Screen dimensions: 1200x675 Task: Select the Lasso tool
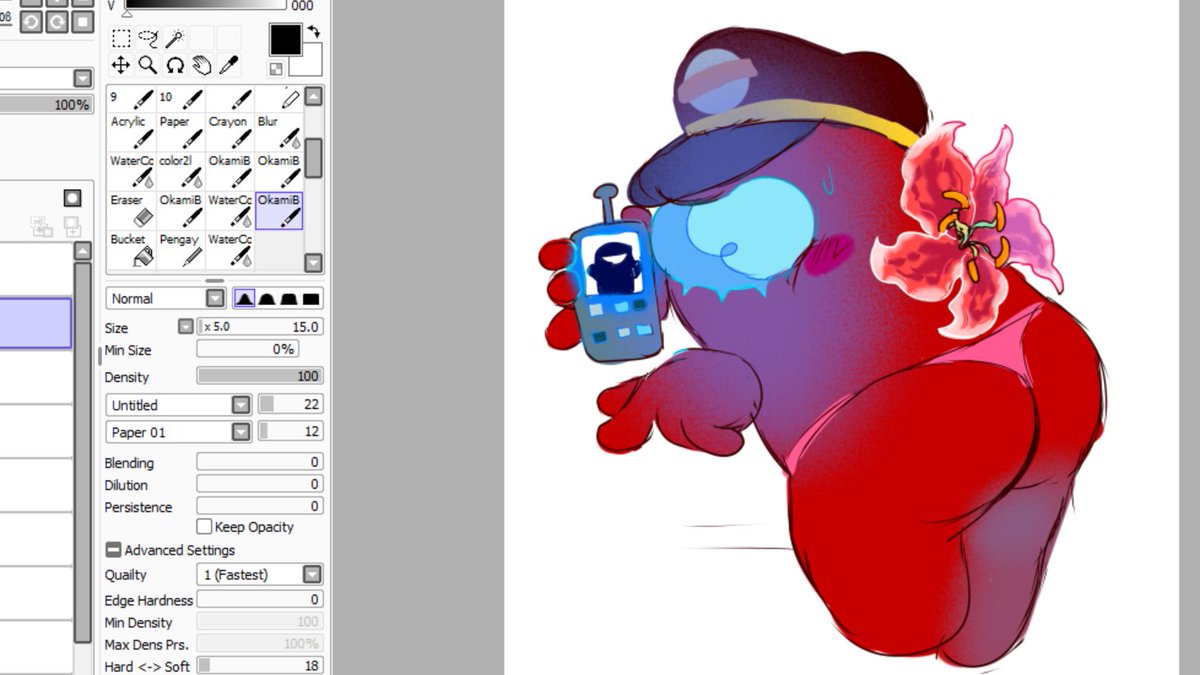coord(148,39)
